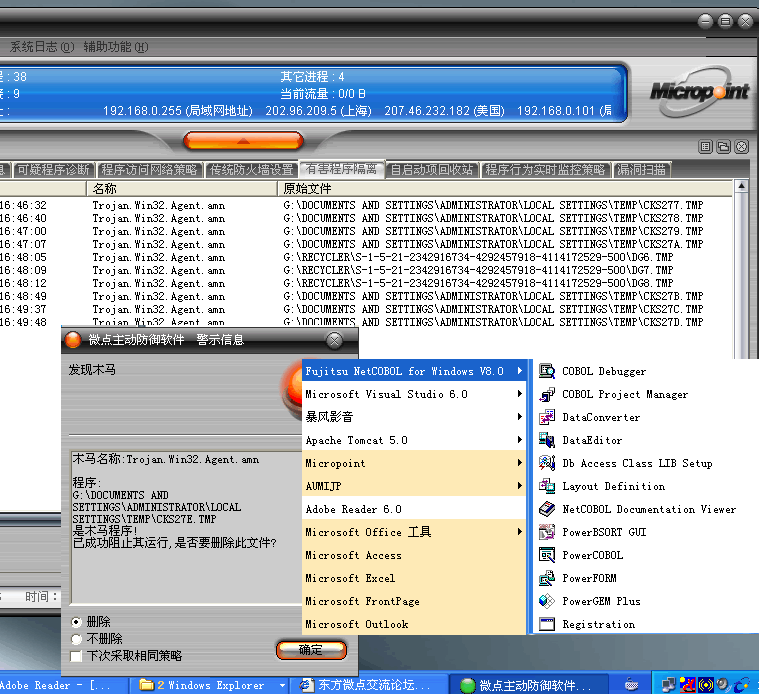The height and width of the screenshot is (694, 759).
Task: Open Registration icon in submenu
Action: 546,624
